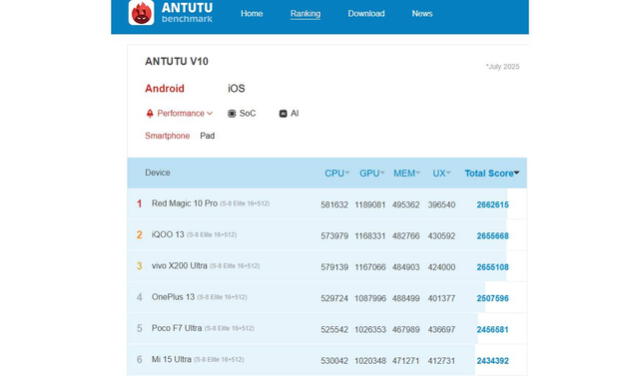
Task: Click the ANTUTU benchmark title text
Action: pos(187,13)
